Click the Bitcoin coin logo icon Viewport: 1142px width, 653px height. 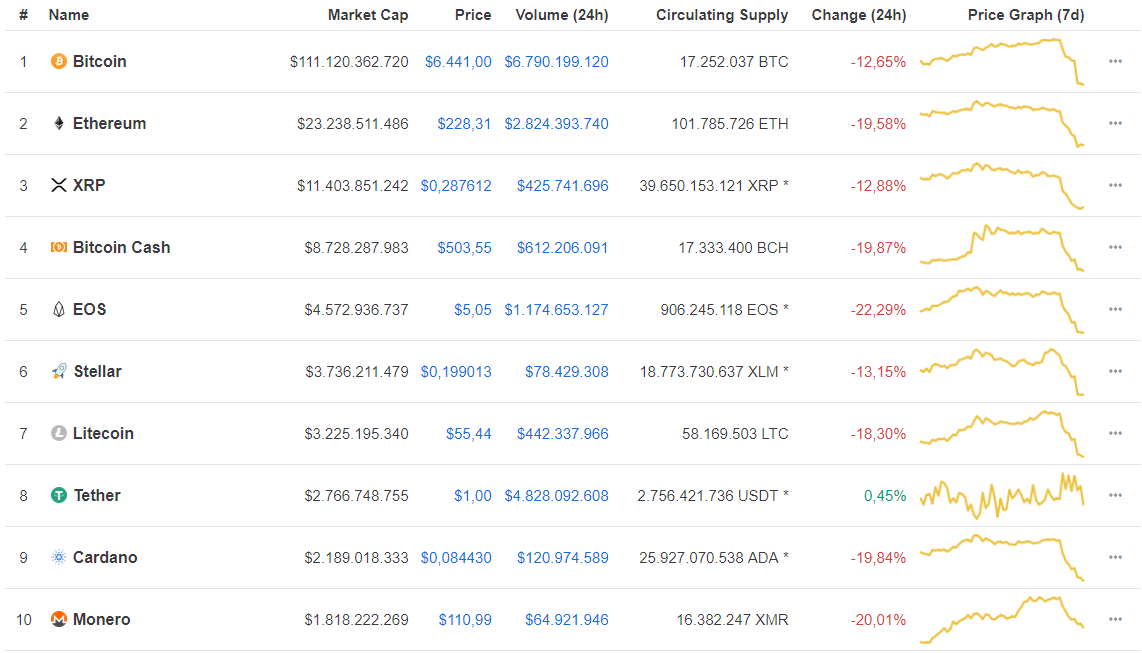[58, 61]
